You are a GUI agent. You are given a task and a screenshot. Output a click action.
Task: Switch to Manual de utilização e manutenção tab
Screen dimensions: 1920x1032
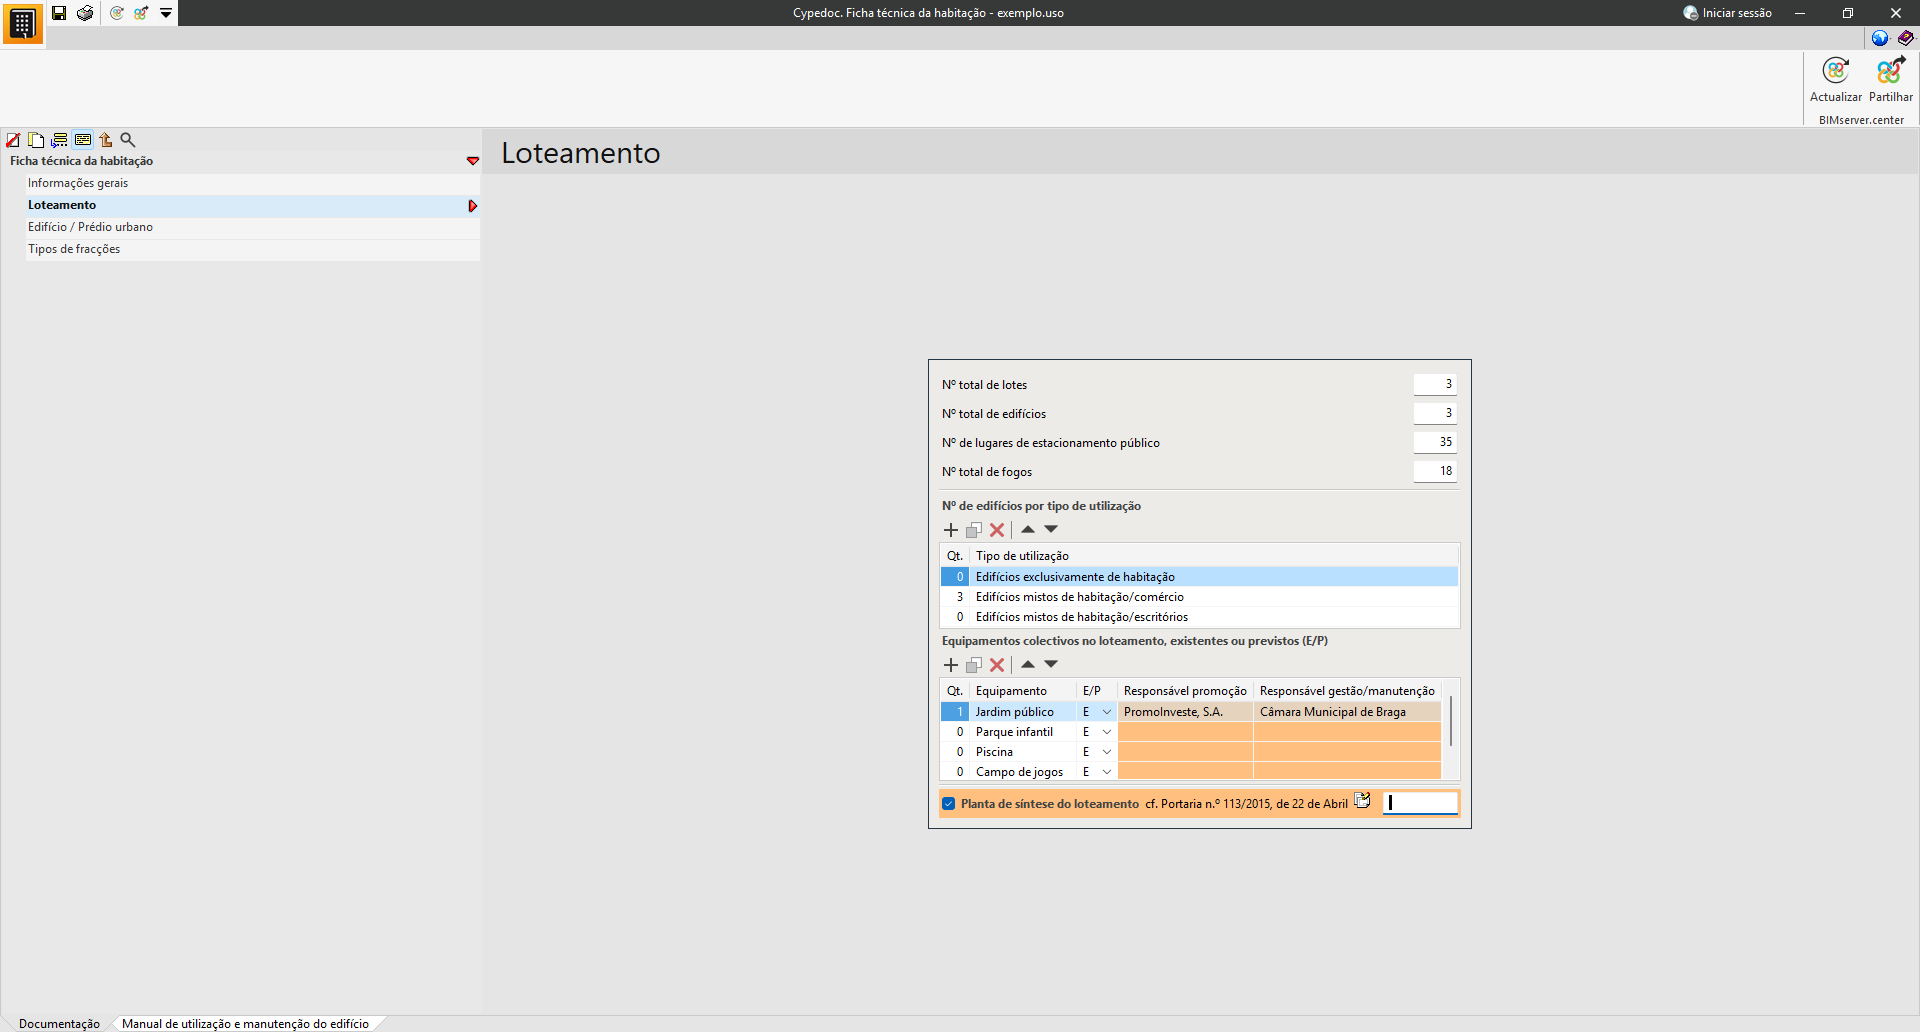coord(245,1024)
